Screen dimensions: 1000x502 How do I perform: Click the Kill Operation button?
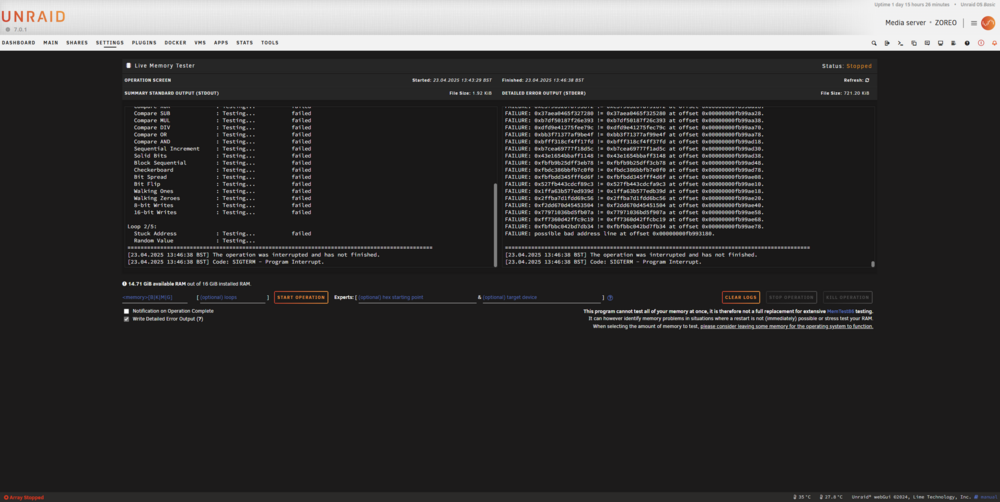pos(848,297)
